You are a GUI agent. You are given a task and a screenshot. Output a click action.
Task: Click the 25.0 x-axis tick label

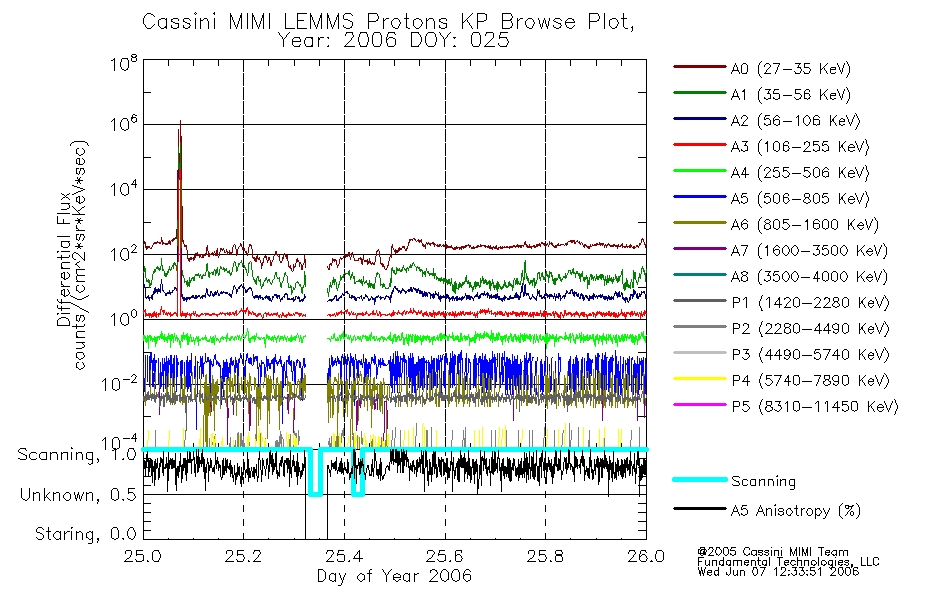click(x=143, y=556)
